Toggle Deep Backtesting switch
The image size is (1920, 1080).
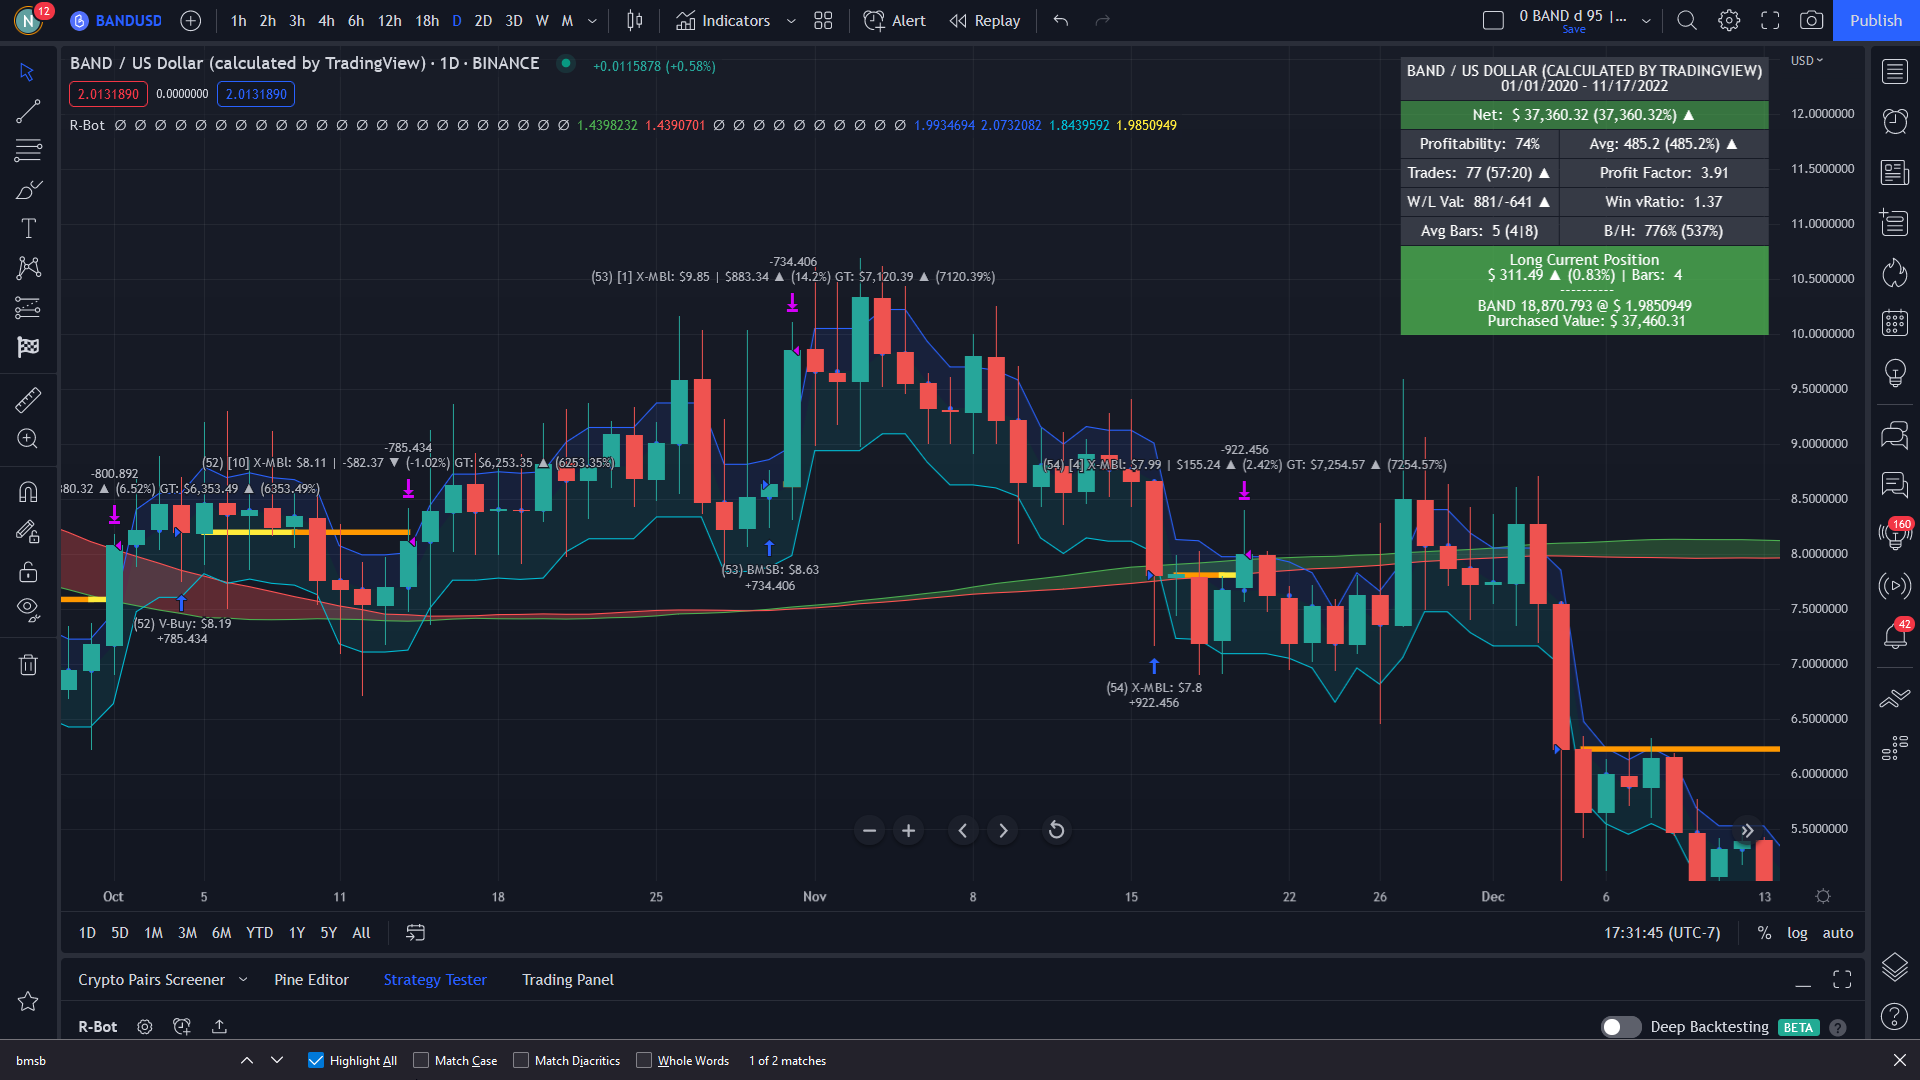[1620, 1027]
